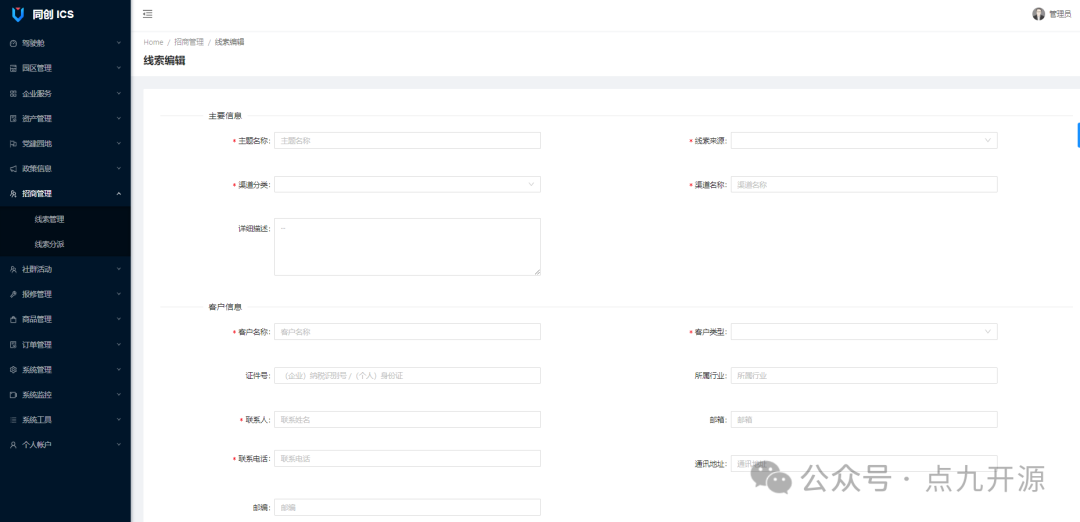Click the 报修管理 wrench icon
1080x522 pixels.
[x=13, y=294]
